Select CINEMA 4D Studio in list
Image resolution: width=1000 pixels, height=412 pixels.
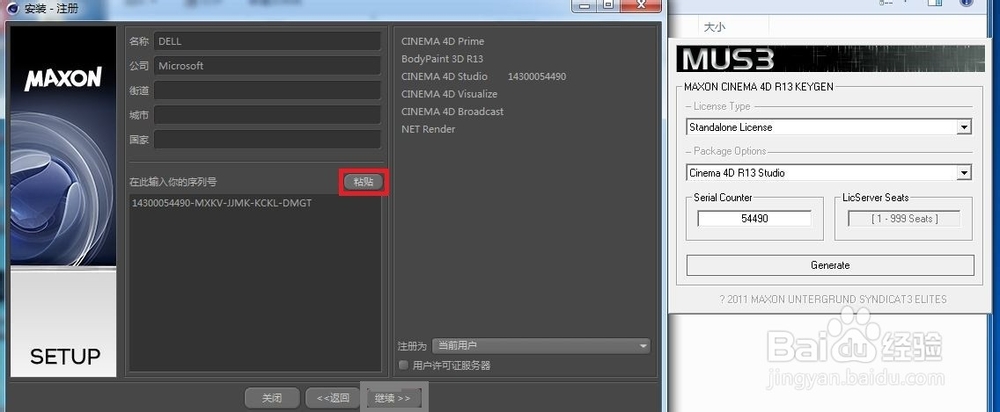(x=444, y=77)
